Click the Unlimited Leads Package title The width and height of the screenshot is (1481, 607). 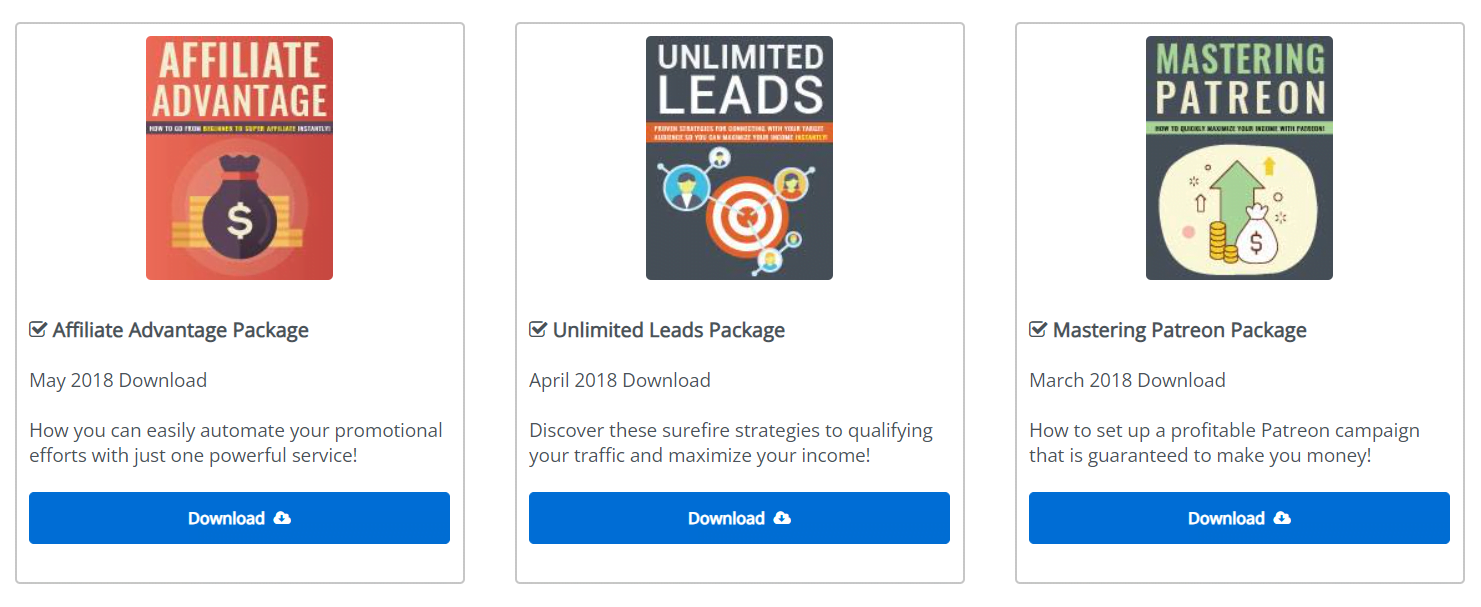pyautogui.click(x=668, y=330)
